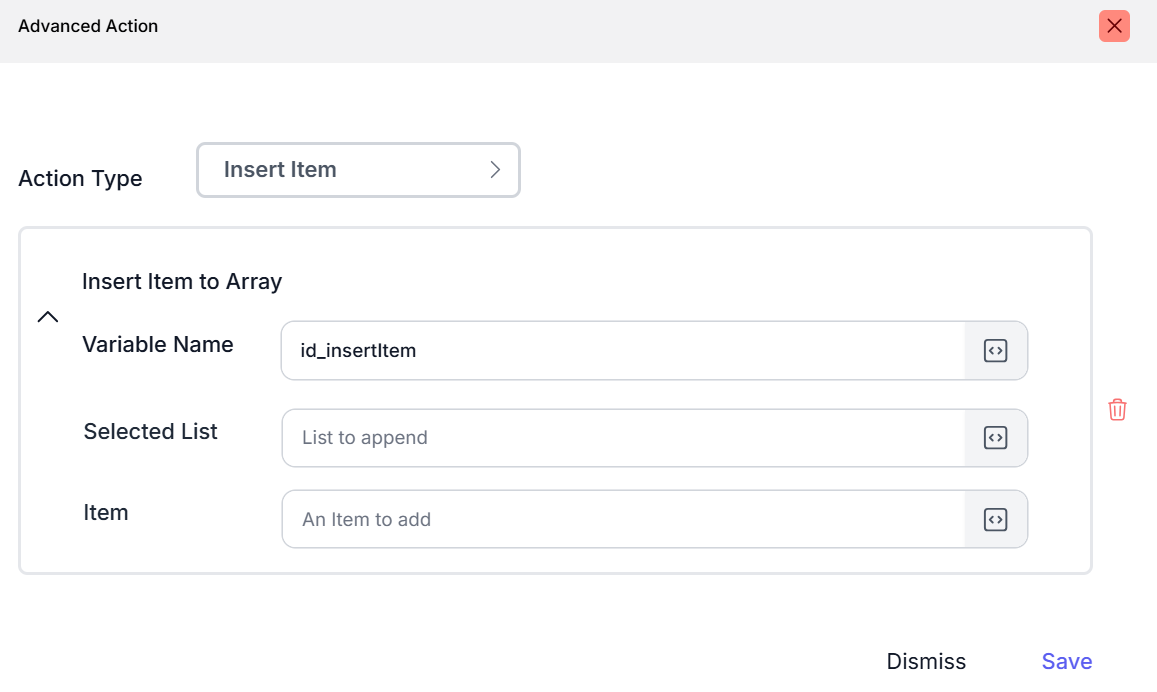This screenshot has height=692, width=1157.
Task: Click the 'An Item to add' input box
Action: [x=622, y=519]
